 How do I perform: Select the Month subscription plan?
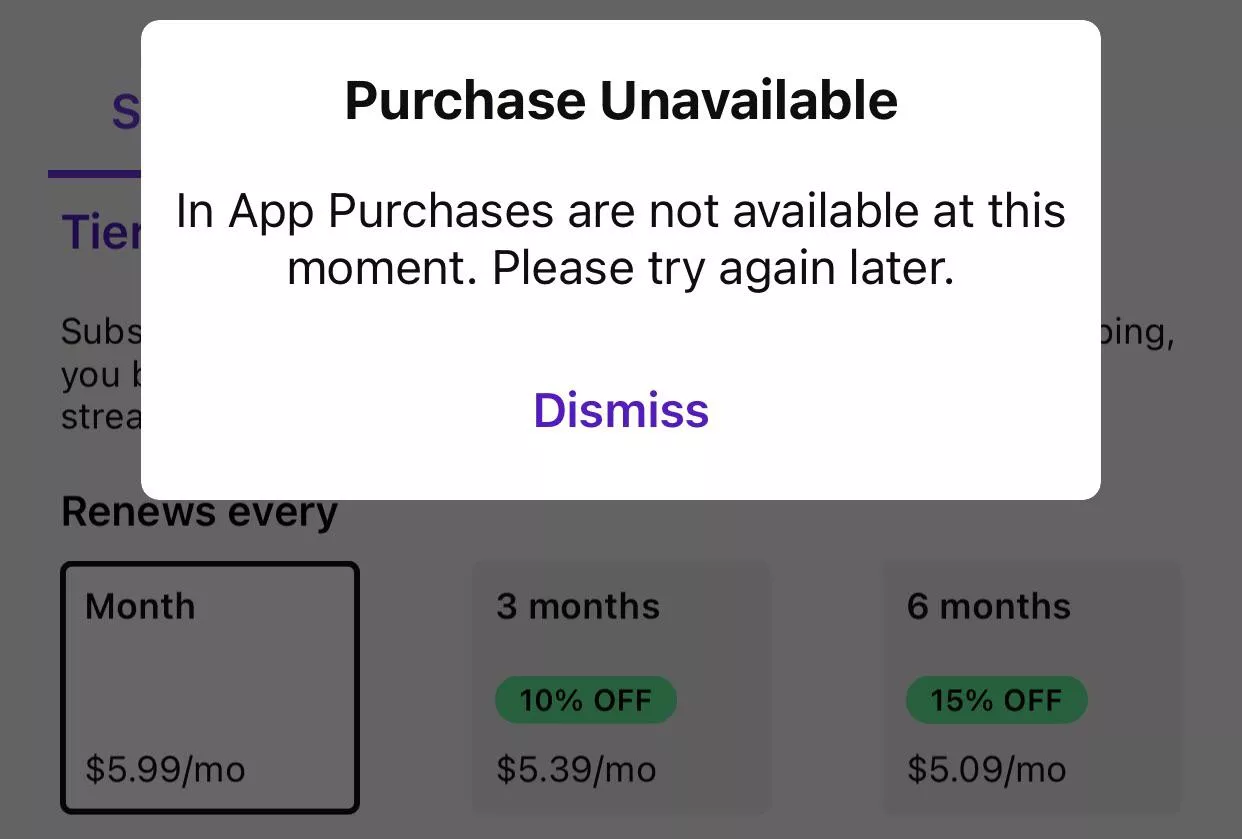pos(209,690)
